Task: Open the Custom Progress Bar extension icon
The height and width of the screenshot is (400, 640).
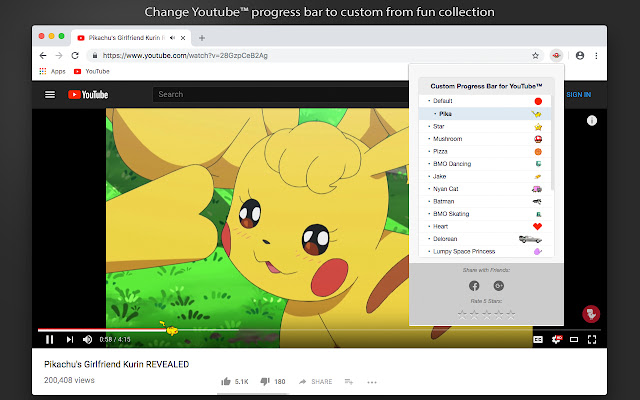Action: tap(556, 56)
